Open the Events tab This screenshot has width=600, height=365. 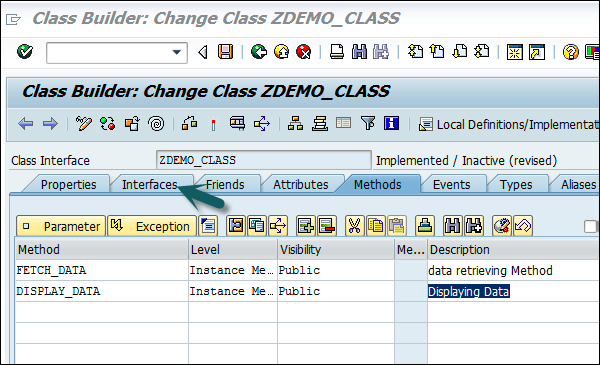[x=452, y=184]
